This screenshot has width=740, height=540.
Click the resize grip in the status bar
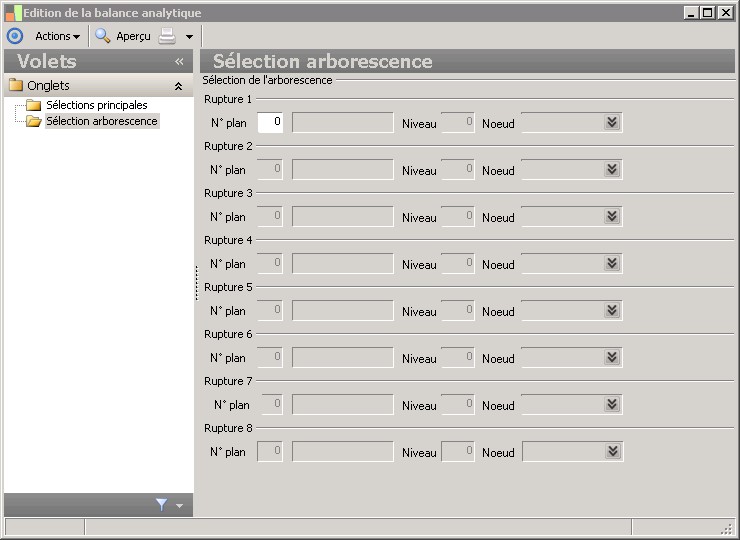click(727, 528)
